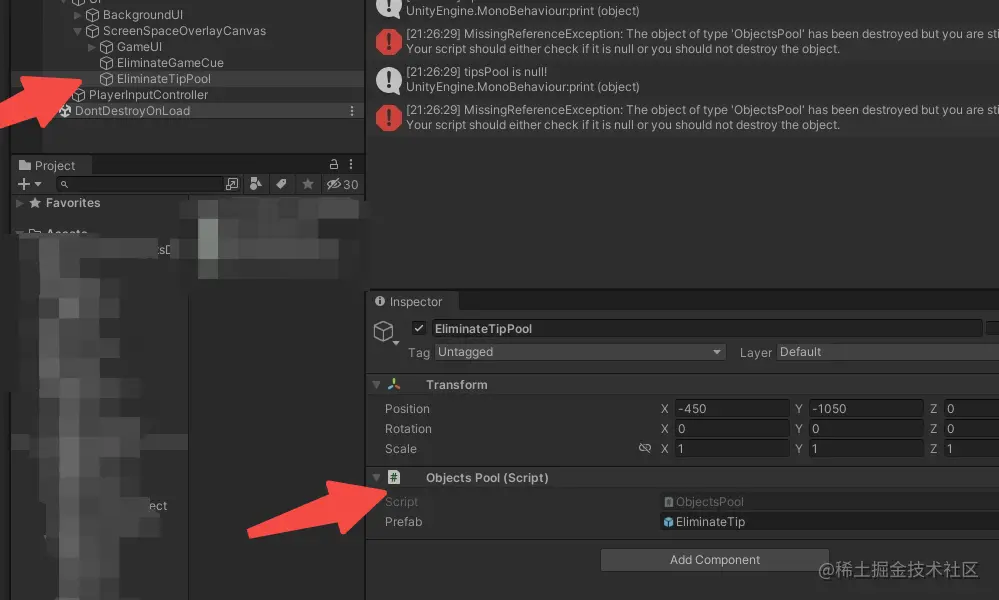Click the error icon of the last exception
The height and width of the screenshot is (600, 999).
pyautogui.click(x=388, y=118)
